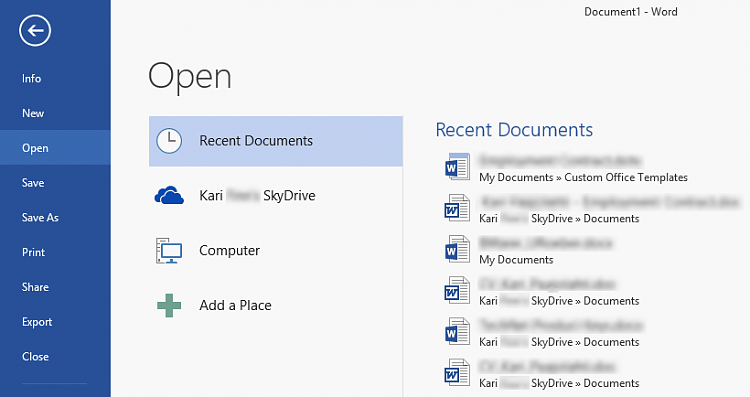Click the Document1 - Word title text
This screenshot has height=397, width=750.
click(x=630, y=12)
